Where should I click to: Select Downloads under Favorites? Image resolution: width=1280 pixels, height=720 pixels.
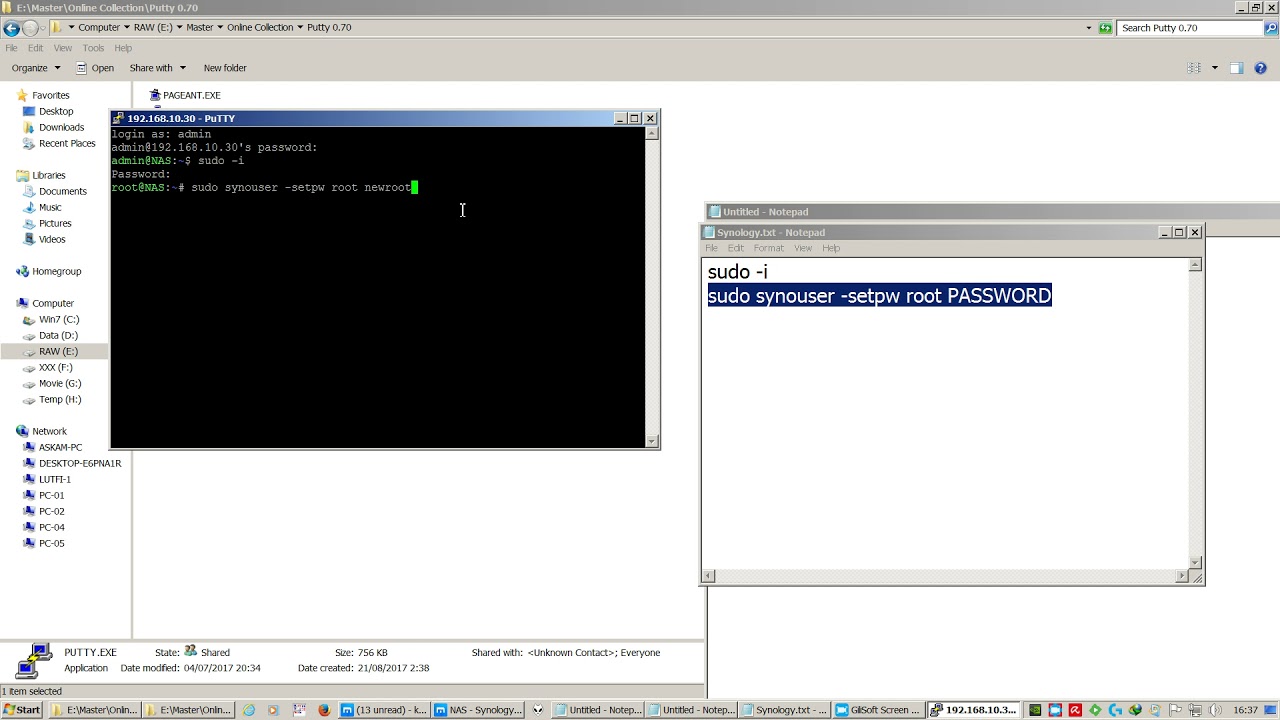click(x=61, y=127)
